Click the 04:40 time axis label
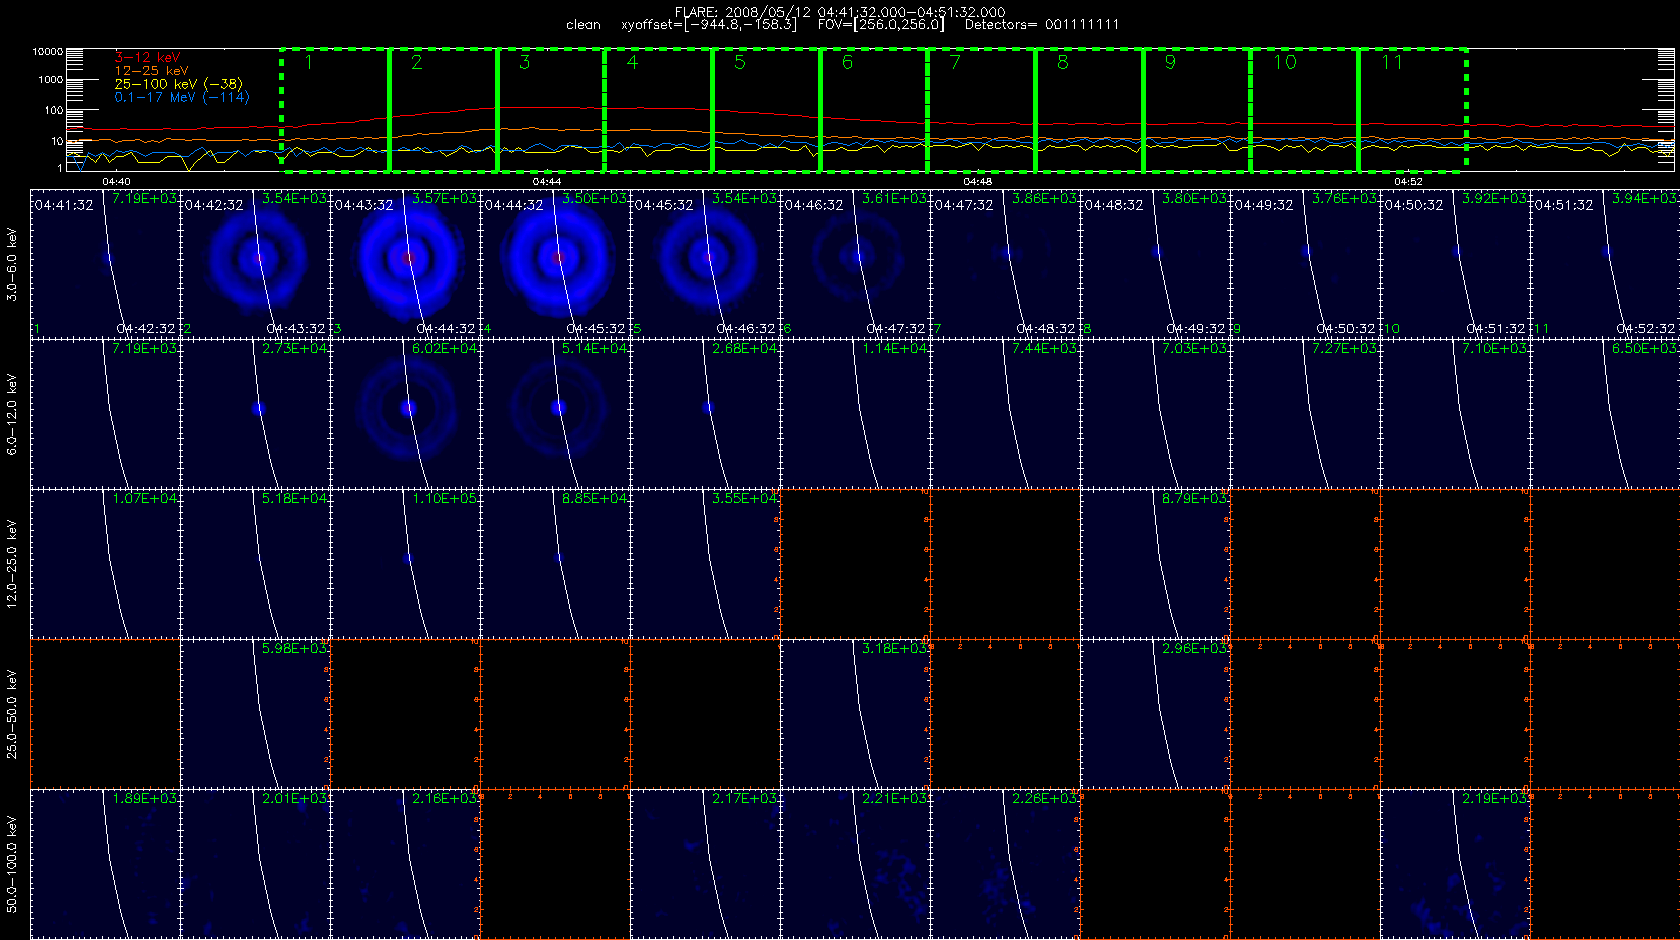1680x940 pixels. [116, 181]
